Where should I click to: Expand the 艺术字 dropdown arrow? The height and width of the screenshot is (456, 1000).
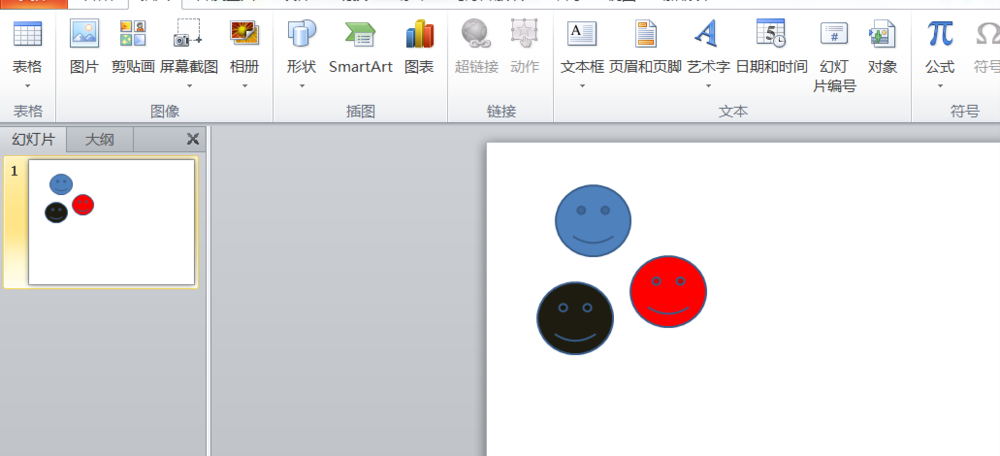pos(708,85)
